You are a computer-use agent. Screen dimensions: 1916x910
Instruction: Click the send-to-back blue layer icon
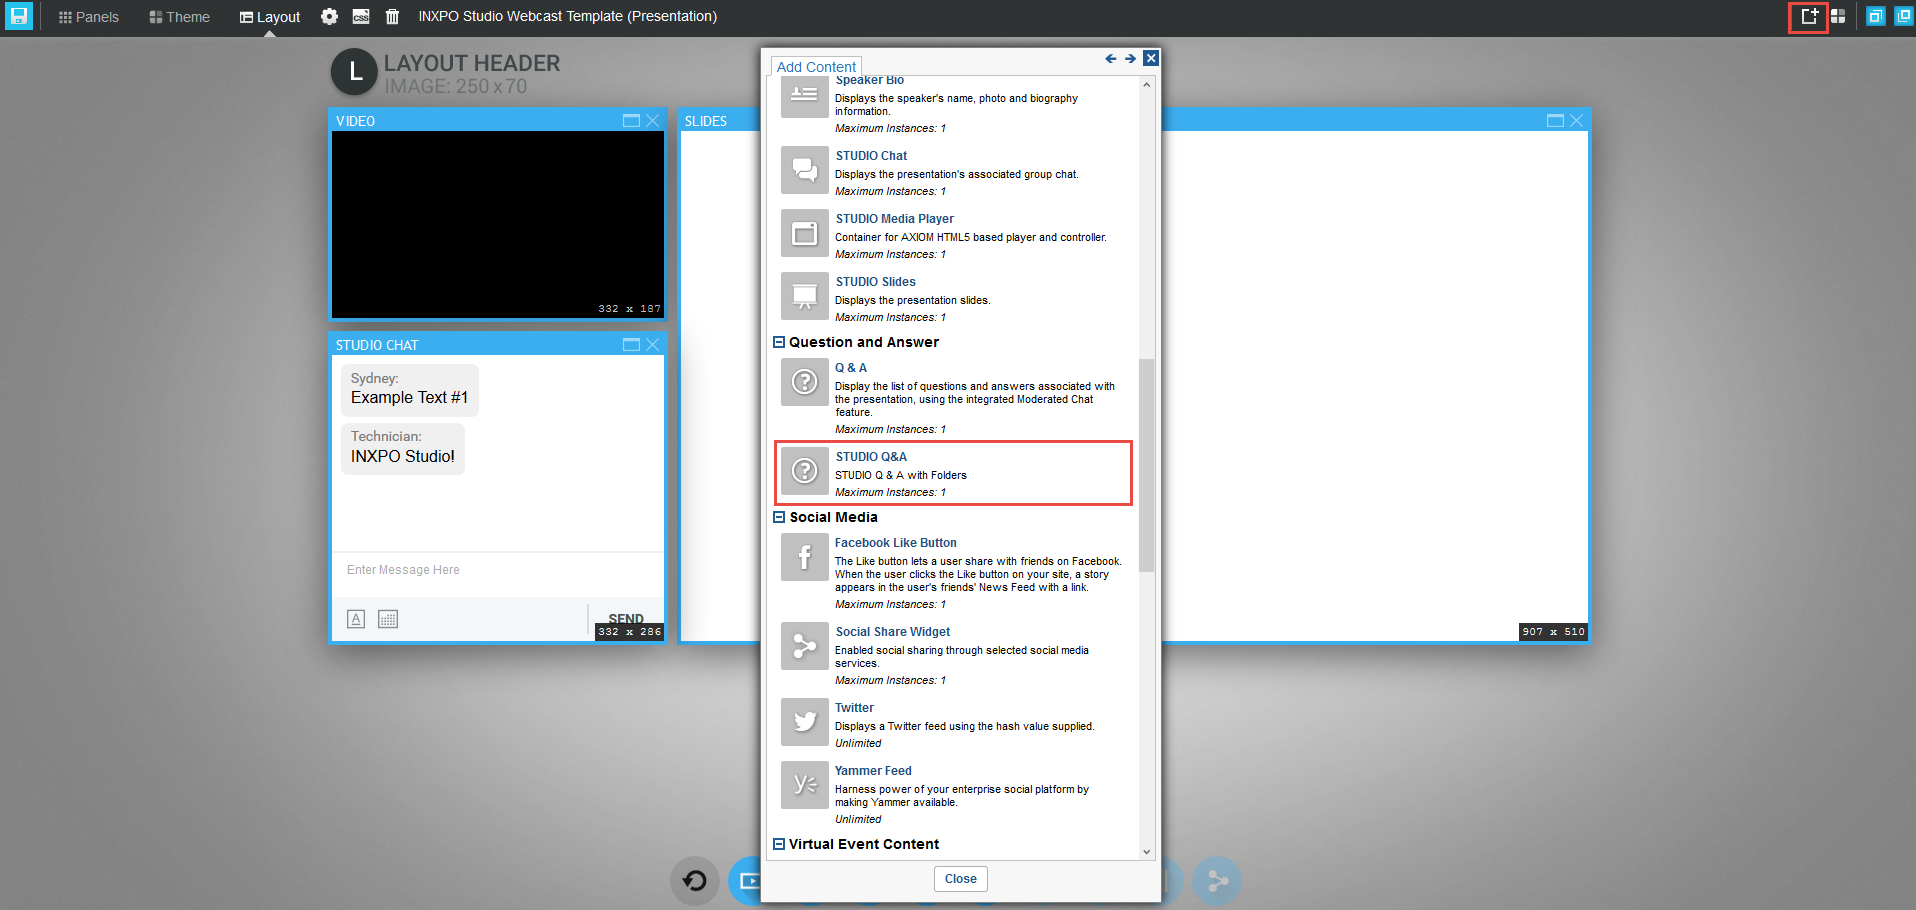click(1903, 16)
